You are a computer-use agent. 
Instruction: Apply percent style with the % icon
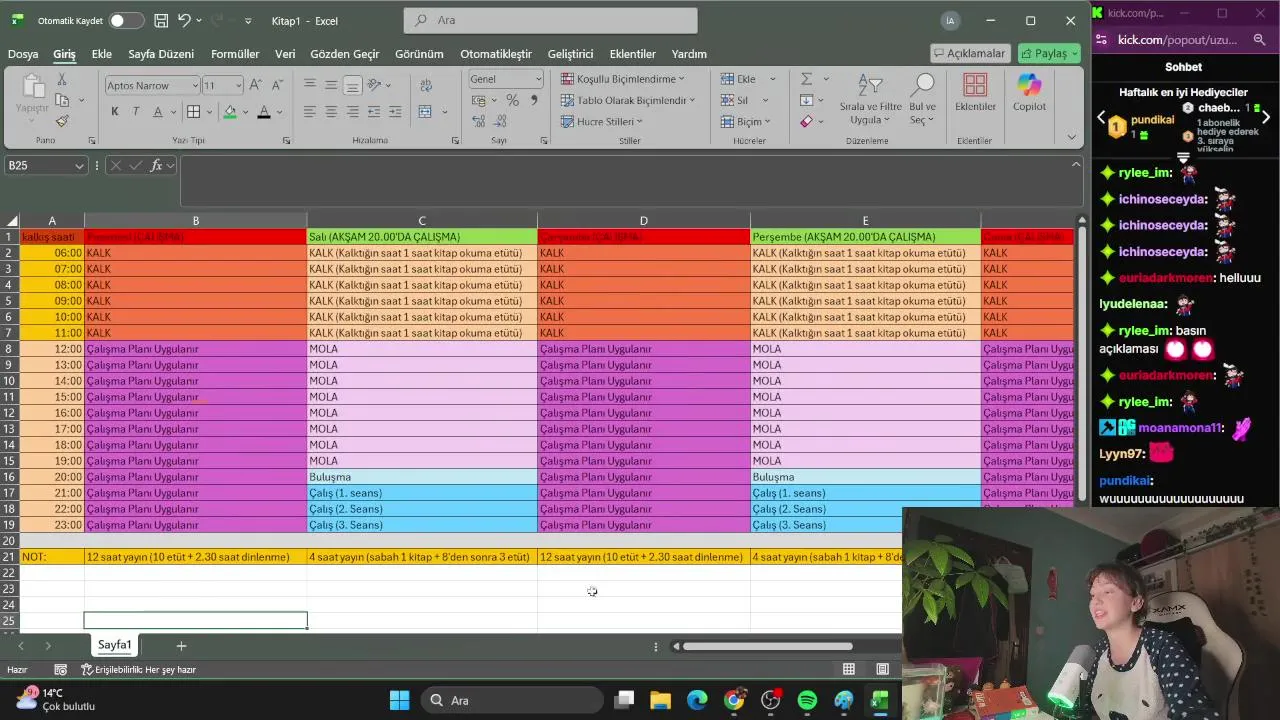pyautogui.click(x=512, y=101)
